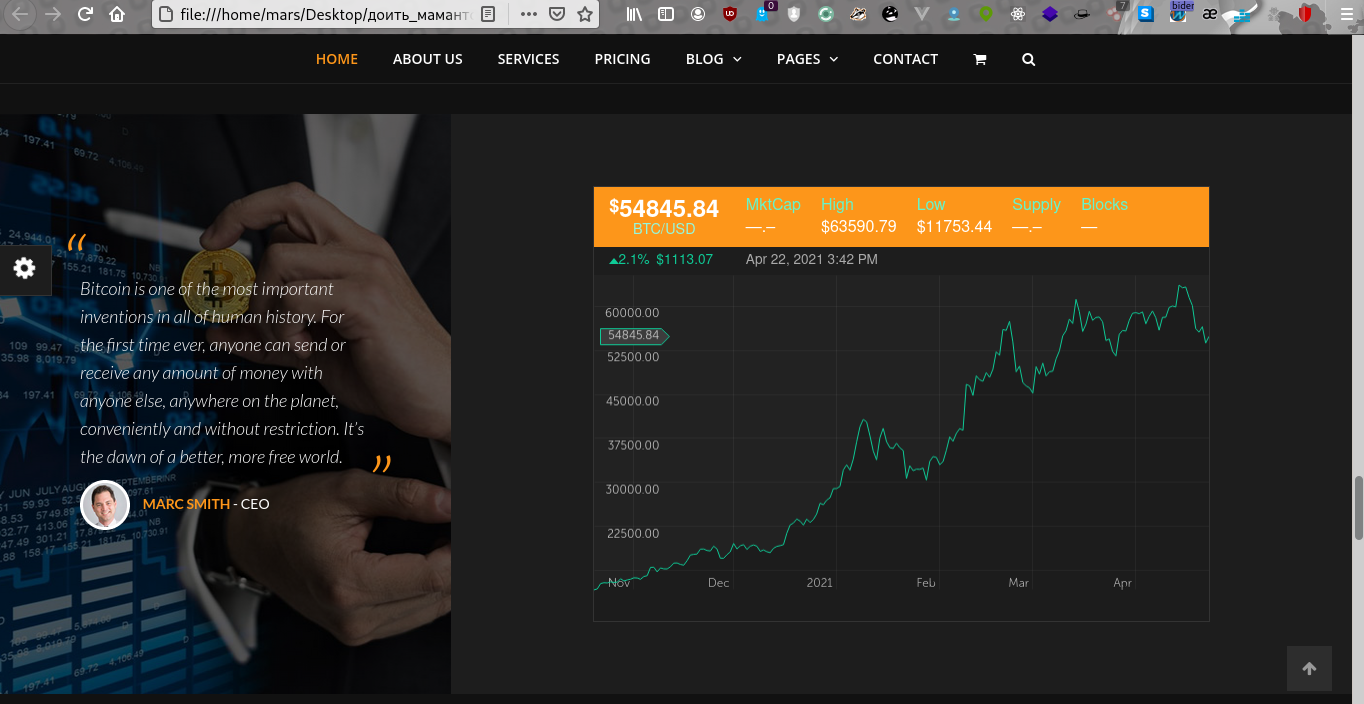
Task: Click the page vertical scrollbar thumb
Action: (x=1358, y=508)
